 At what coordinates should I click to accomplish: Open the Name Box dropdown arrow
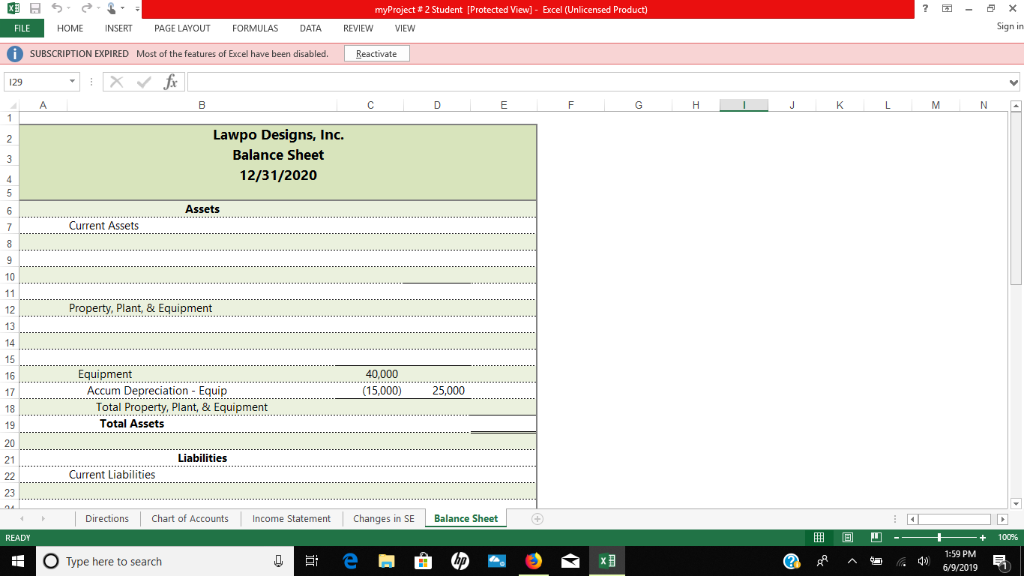(x=70, y=82)
